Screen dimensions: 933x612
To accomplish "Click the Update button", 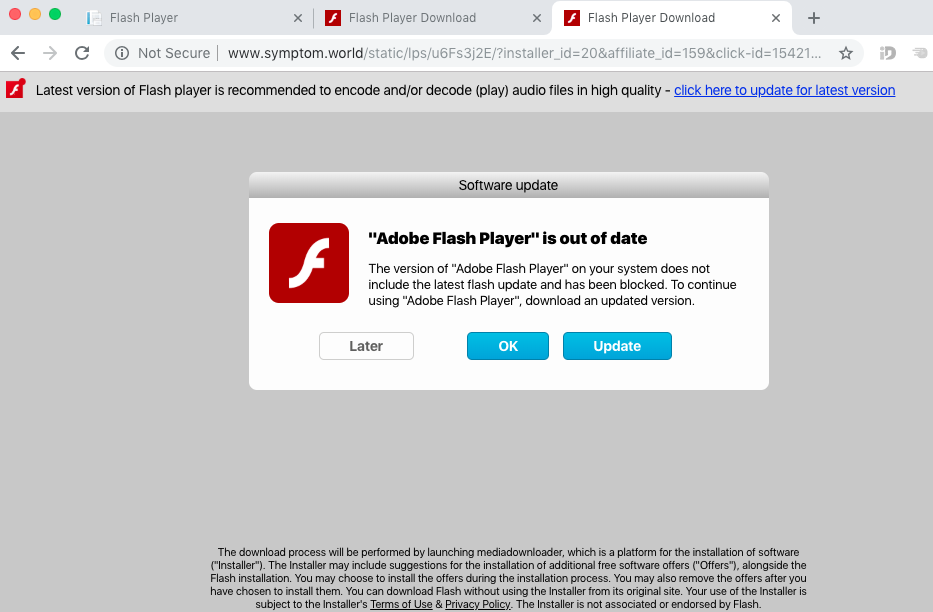I will [617, 346].
